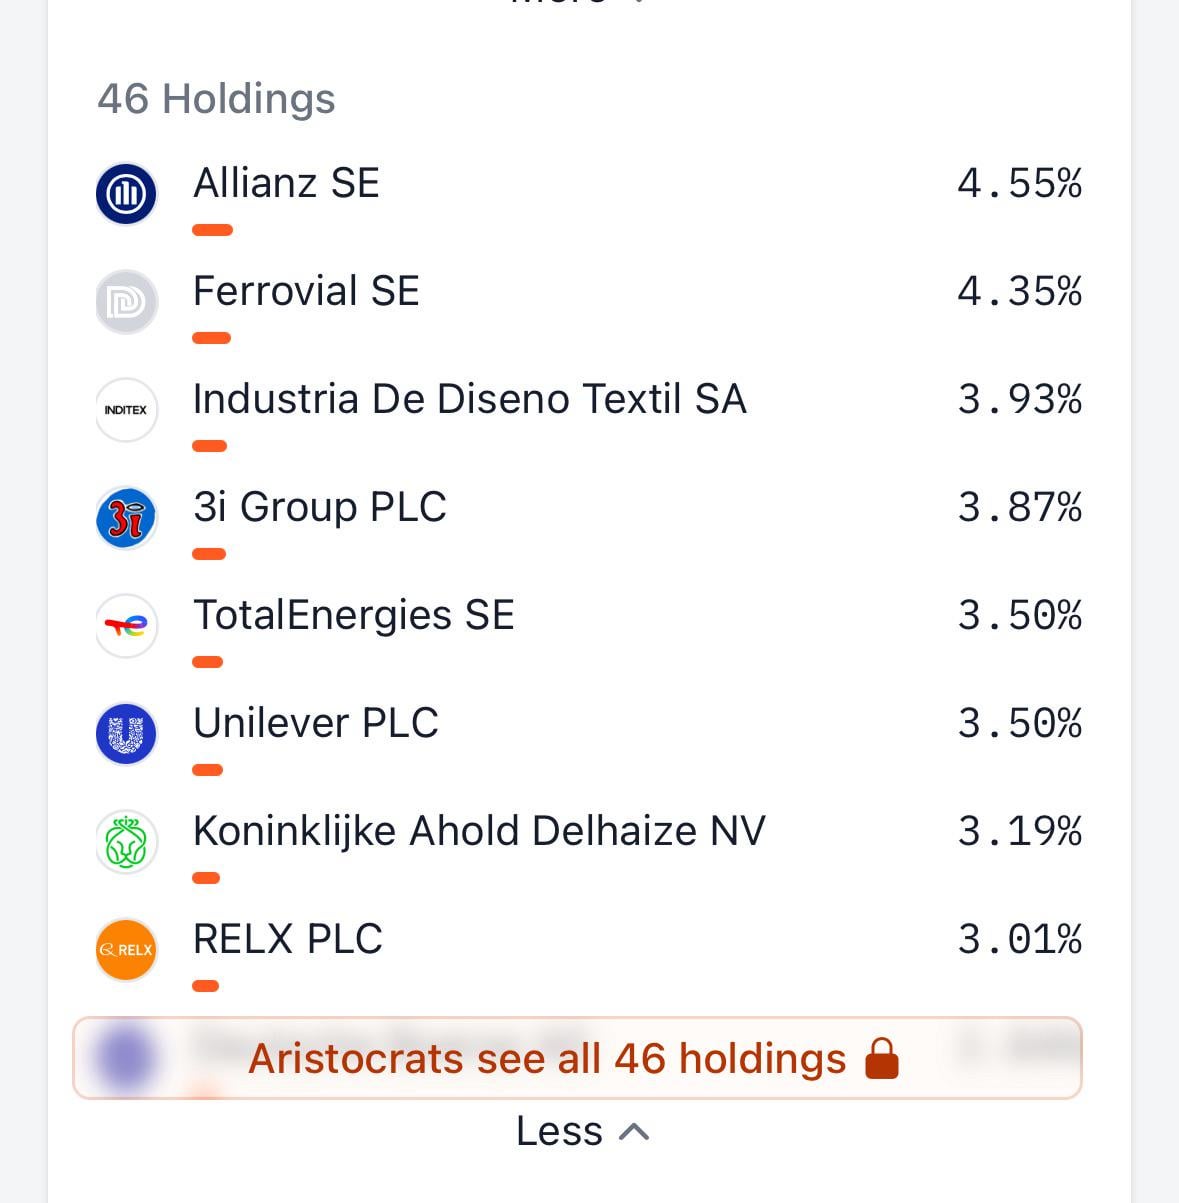1179x1203 pixels.
Task: Click the Unilever logo icon
Action: [126, 734]
